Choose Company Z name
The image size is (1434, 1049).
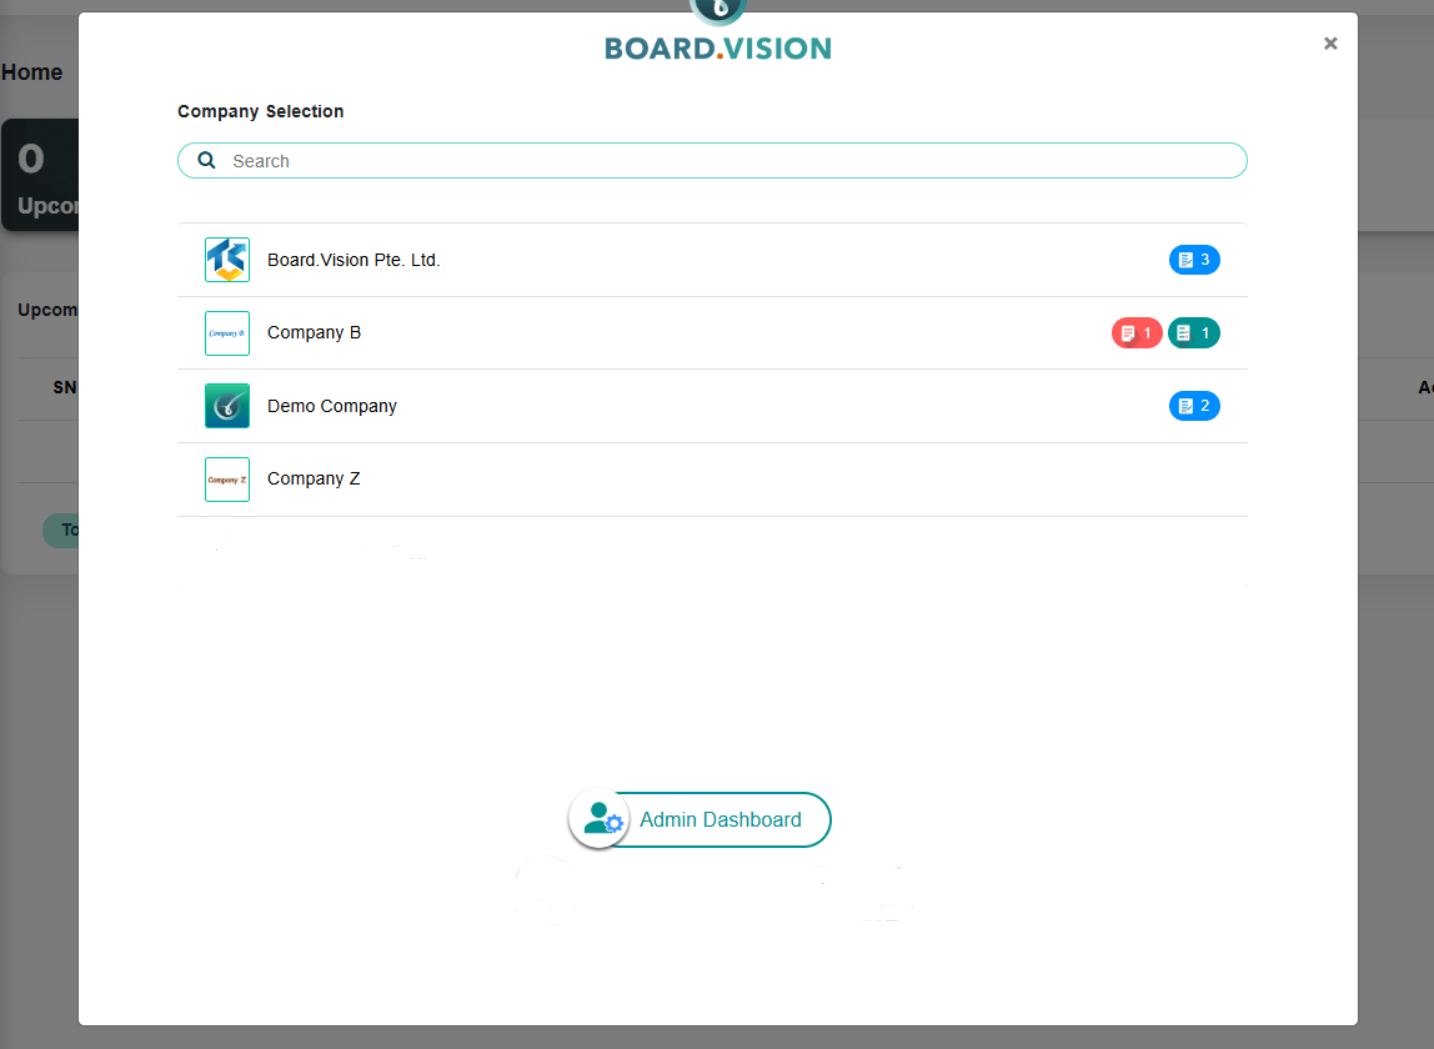tap(314, 479)
